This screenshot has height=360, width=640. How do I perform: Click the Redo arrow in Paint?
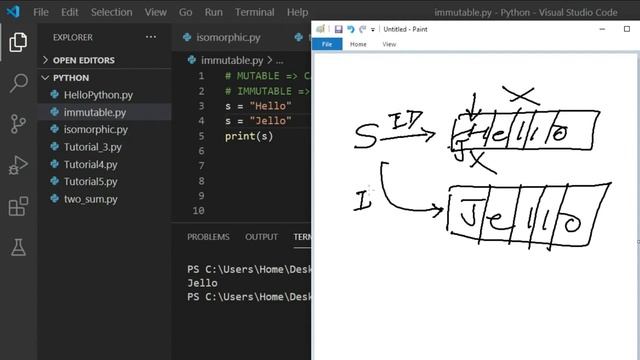point(362,29)
